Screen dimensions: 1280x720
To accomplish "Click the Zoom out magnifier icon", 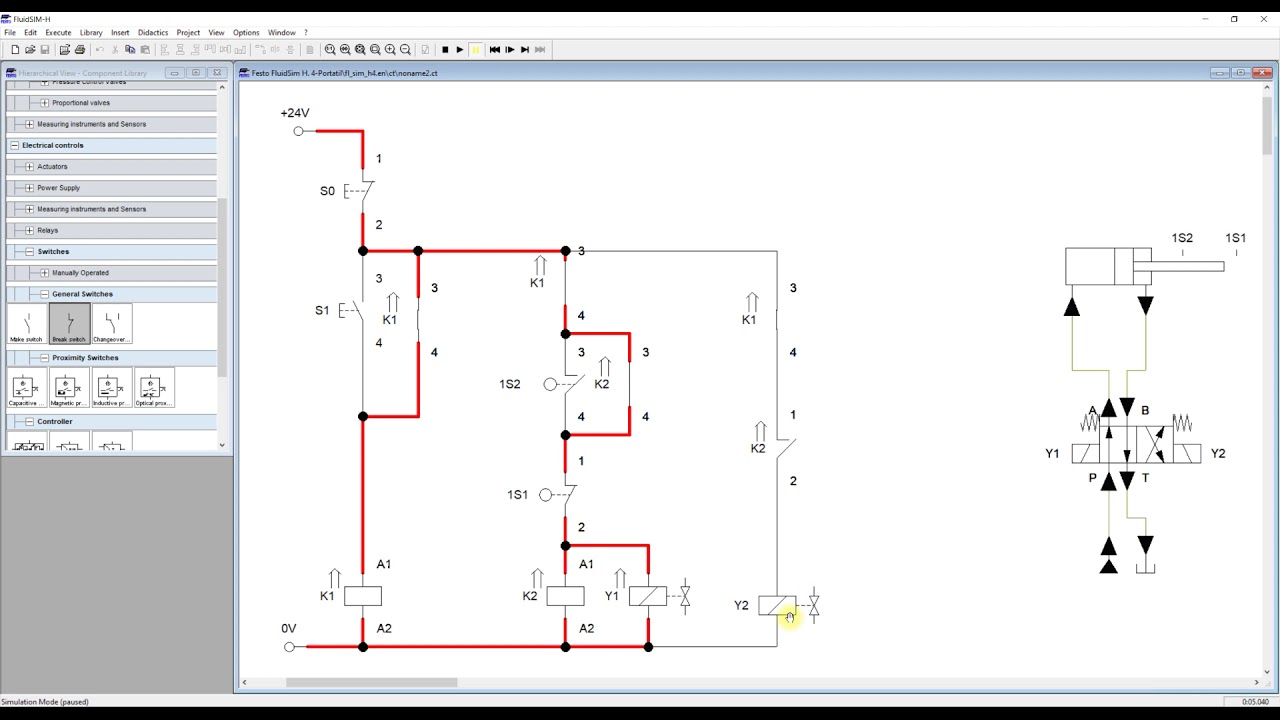I will (405, 50).
